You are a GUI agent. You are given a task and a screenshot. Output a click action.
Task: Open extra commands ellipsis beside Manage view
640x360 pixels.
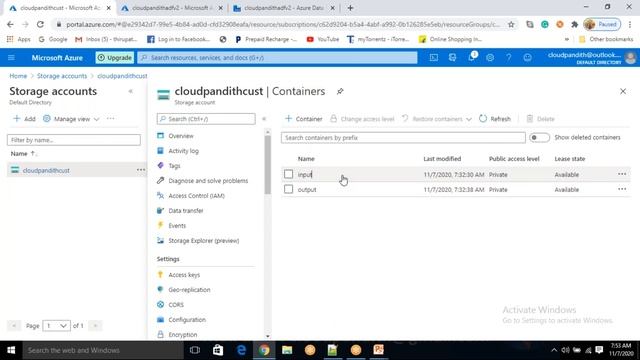point(110,119)
